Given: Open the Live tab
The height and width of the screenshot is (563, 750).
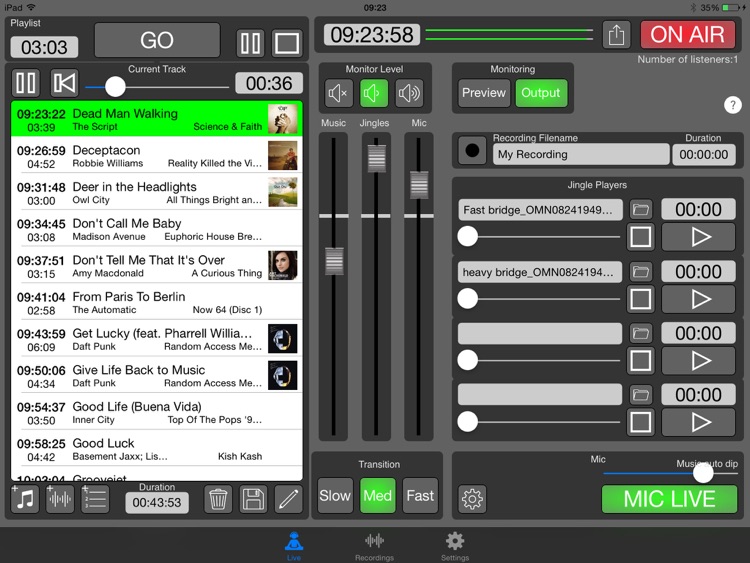Looking at the screenshot, I should [x=294, y=546].
